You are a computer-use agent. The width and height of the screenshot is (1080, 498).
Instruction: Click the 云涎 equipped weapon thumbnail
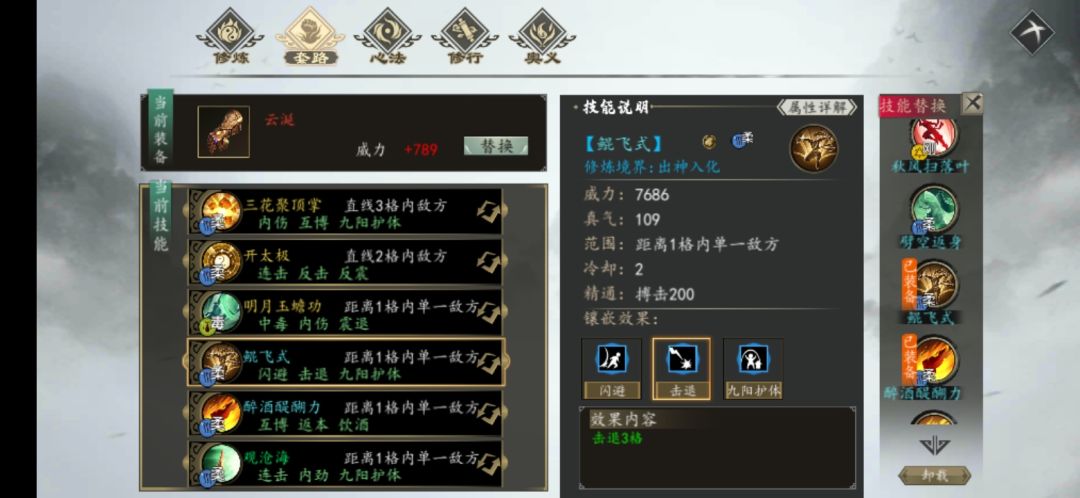coord(224,132)
